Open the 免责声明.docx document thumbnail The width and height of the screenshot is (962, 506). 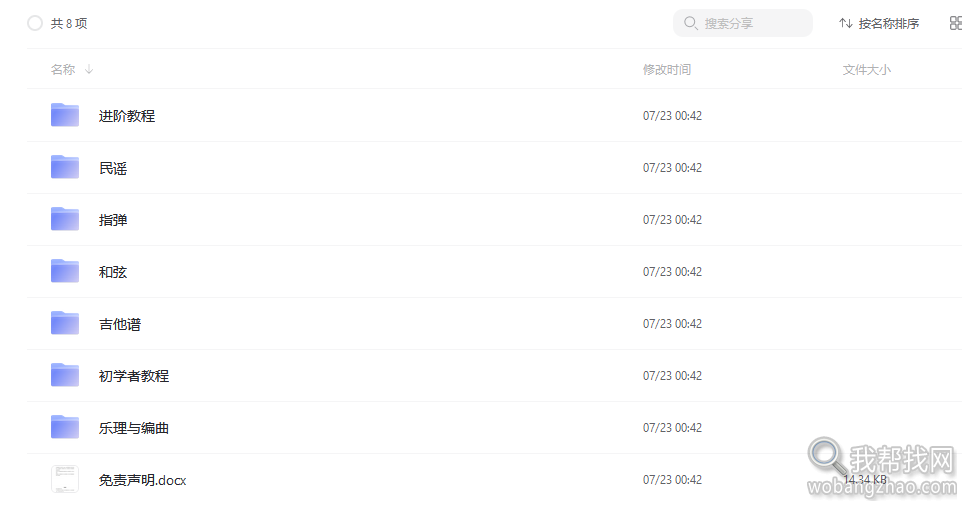coord(65,479)
